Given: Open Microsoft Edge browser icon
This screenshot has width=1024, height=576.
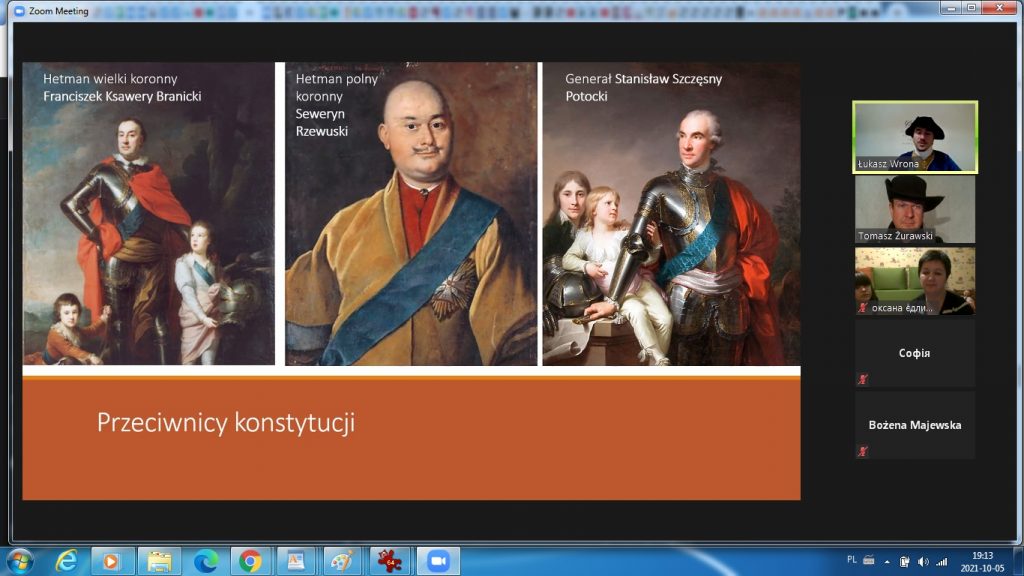Looking at the screenshot, I should pos(206,560).
